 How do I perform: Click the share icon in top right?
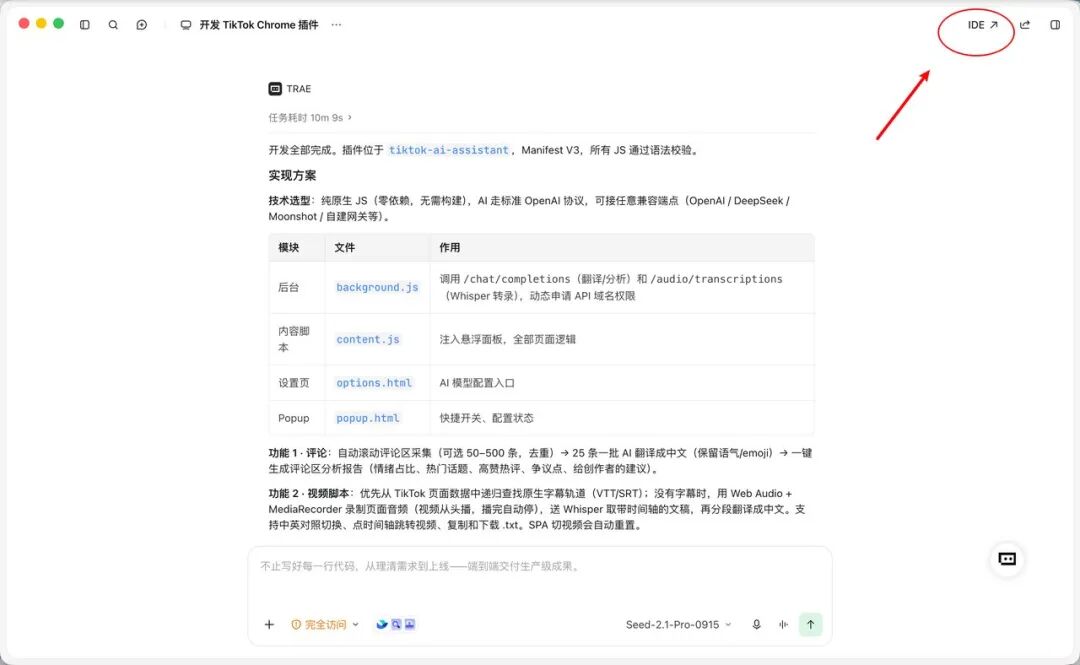1025,25
